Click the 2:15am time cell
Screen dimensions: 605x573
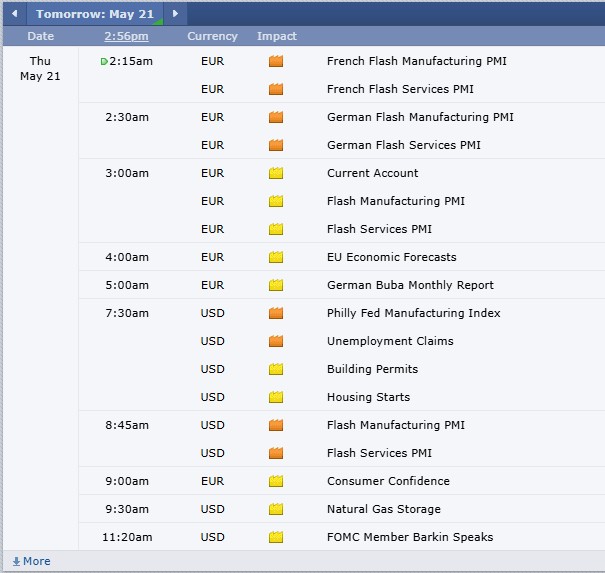[131, 61]
